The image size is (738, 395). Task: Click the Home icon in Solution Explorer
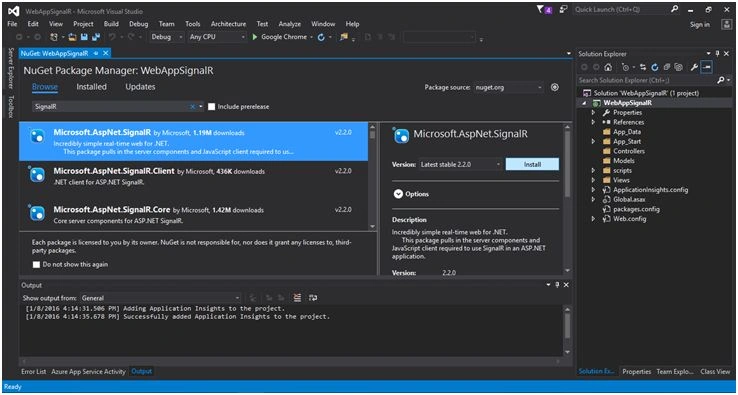click(608, 67)
